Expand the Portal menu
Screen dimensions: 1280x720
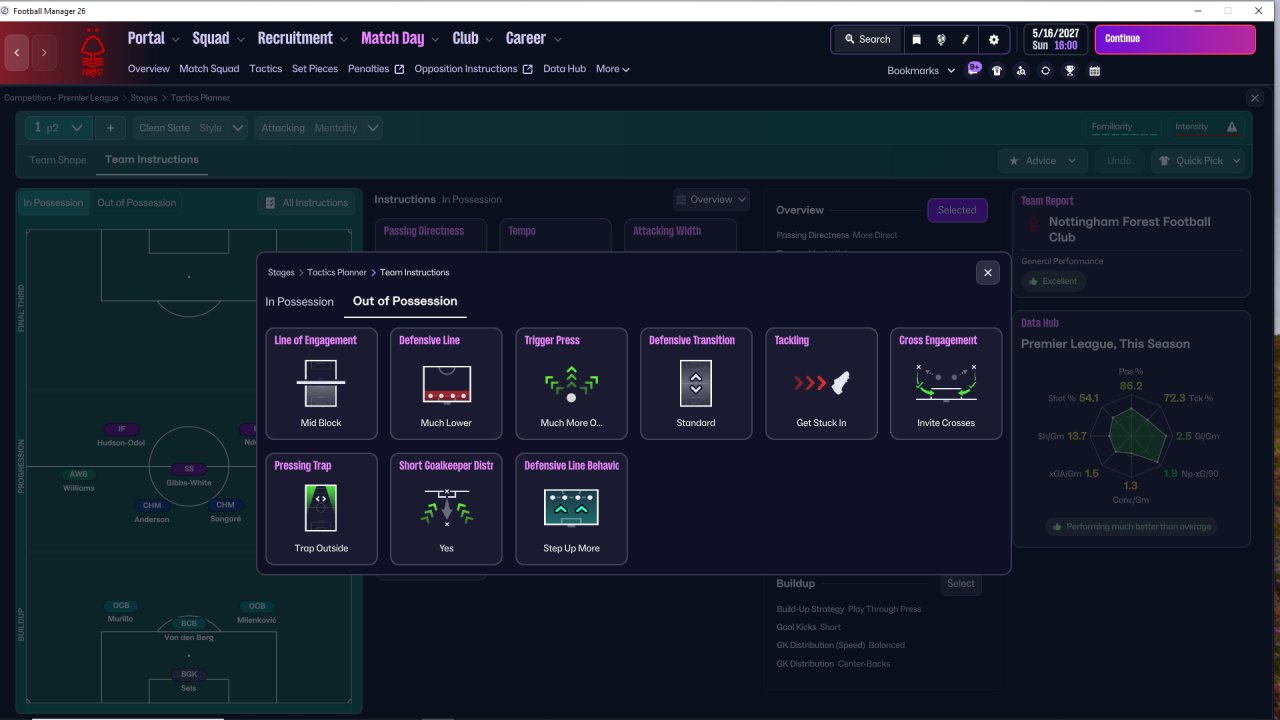coord(153,38)
